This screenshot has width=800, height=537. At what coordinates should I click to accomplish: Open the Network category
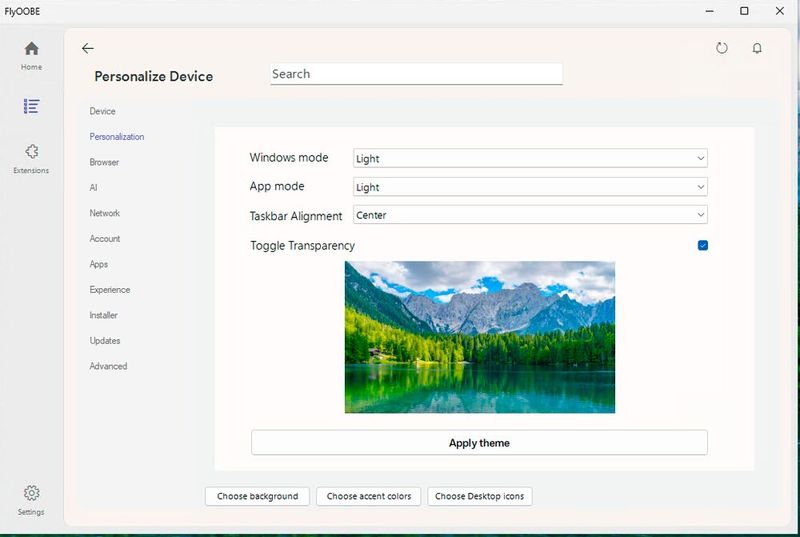click(105, 213)
